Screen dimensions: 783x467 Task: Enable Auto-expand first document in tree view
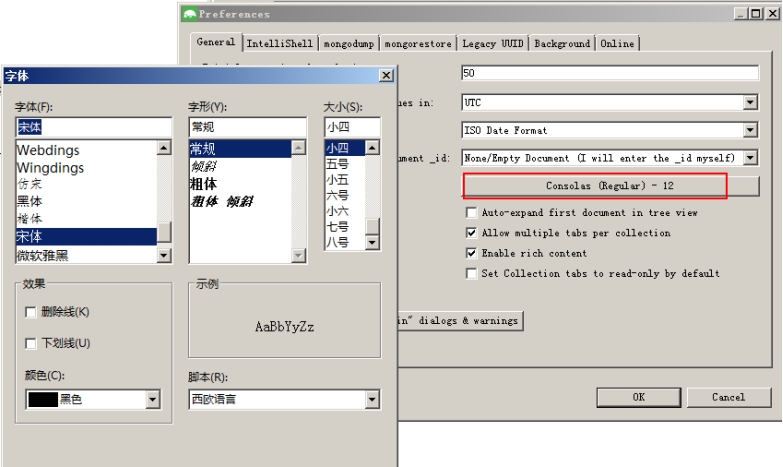pyautogui.click(x=471, y=212)
